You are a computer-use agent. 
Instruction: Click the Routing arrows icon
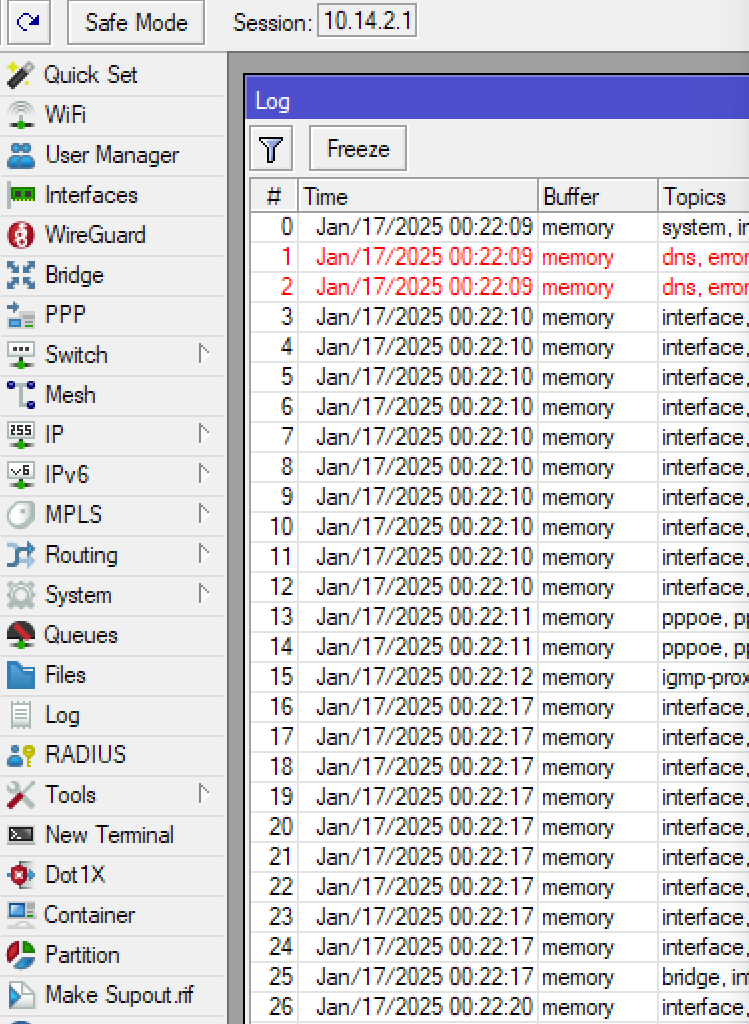click(21, 555)
